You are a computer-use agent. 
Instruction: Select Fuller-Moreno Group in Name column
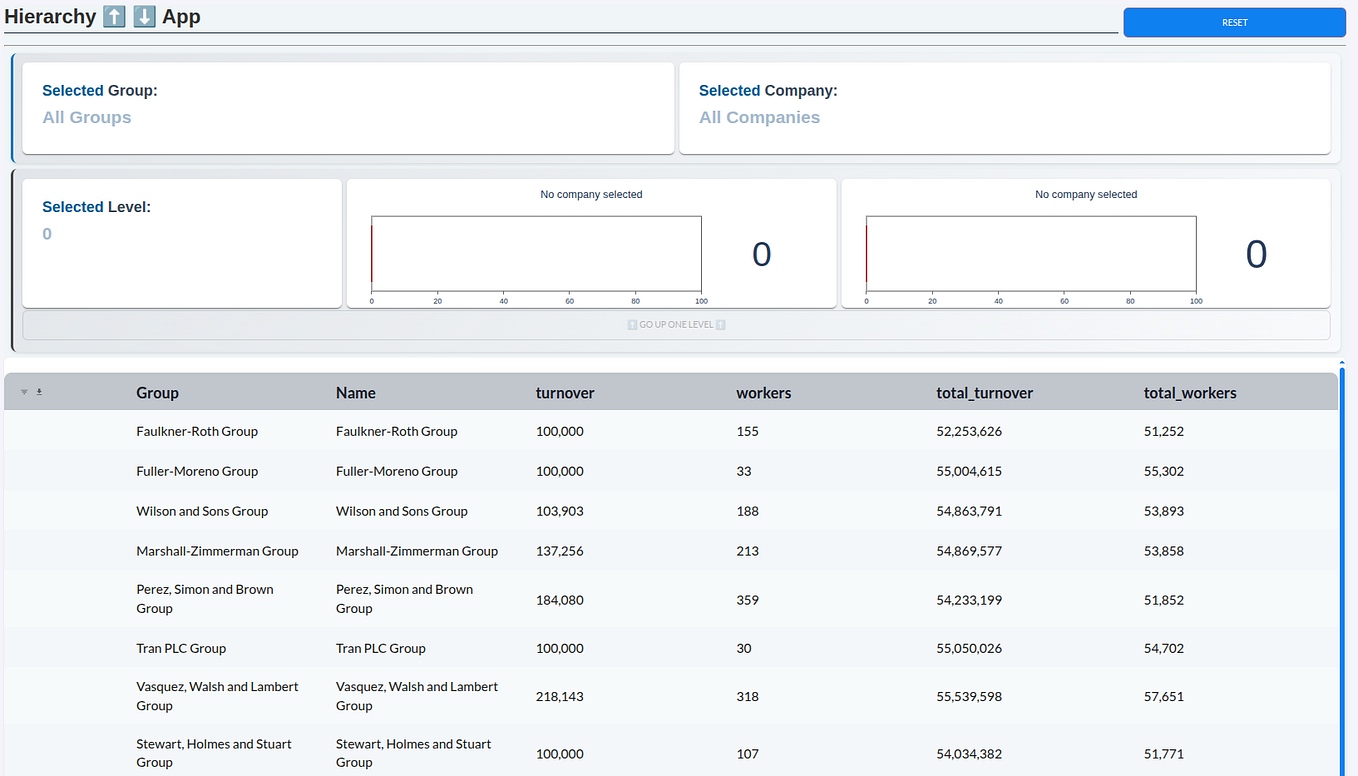pos(397,471)
